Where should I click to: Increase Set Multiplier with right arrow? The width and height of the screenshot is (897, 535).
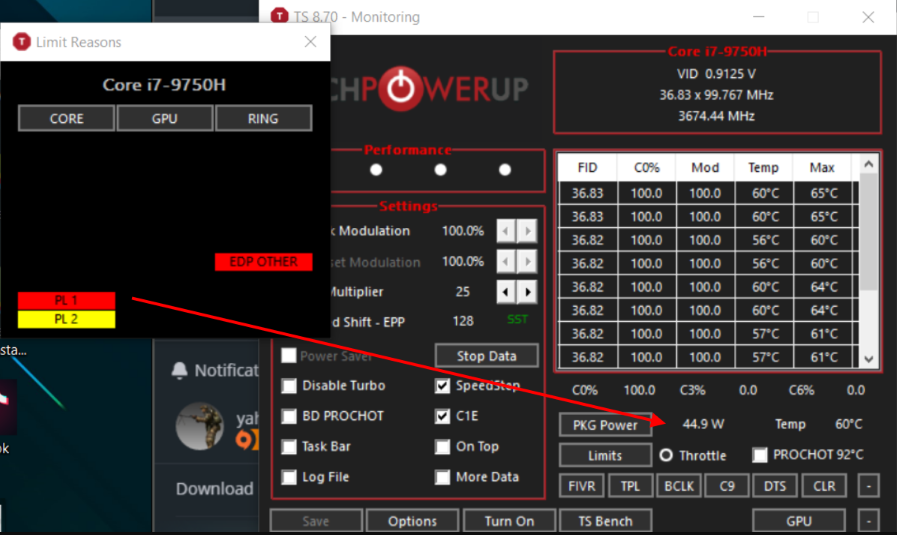(x=527, y=292)
